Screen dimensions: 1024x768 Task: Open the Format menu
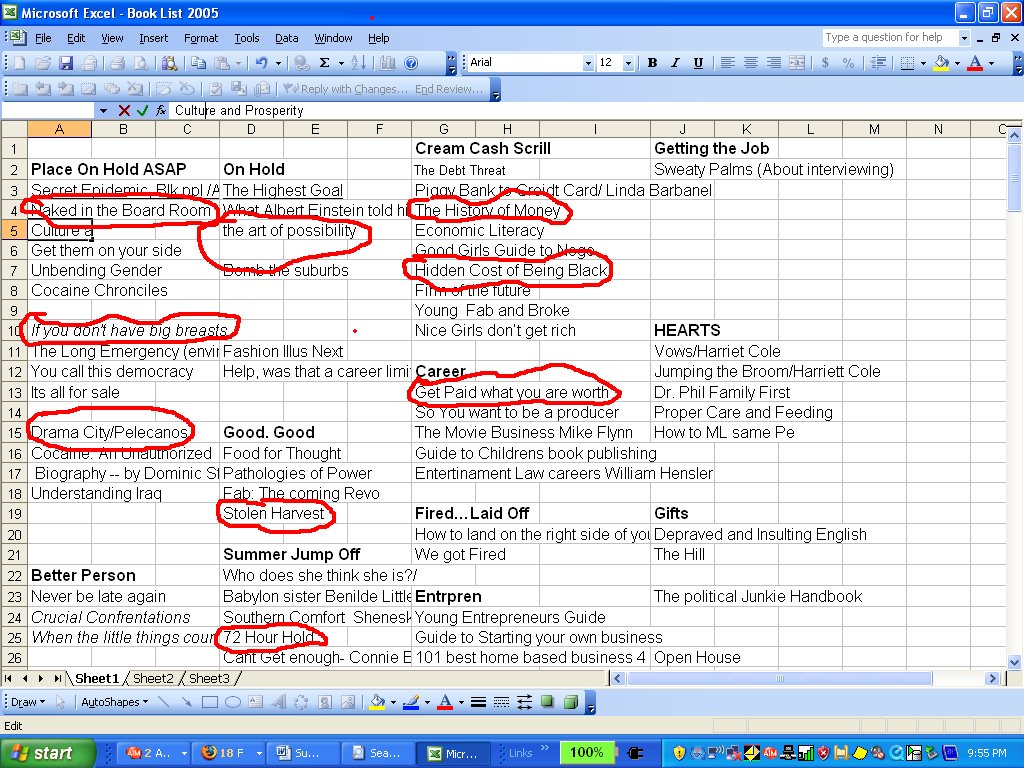200,39
